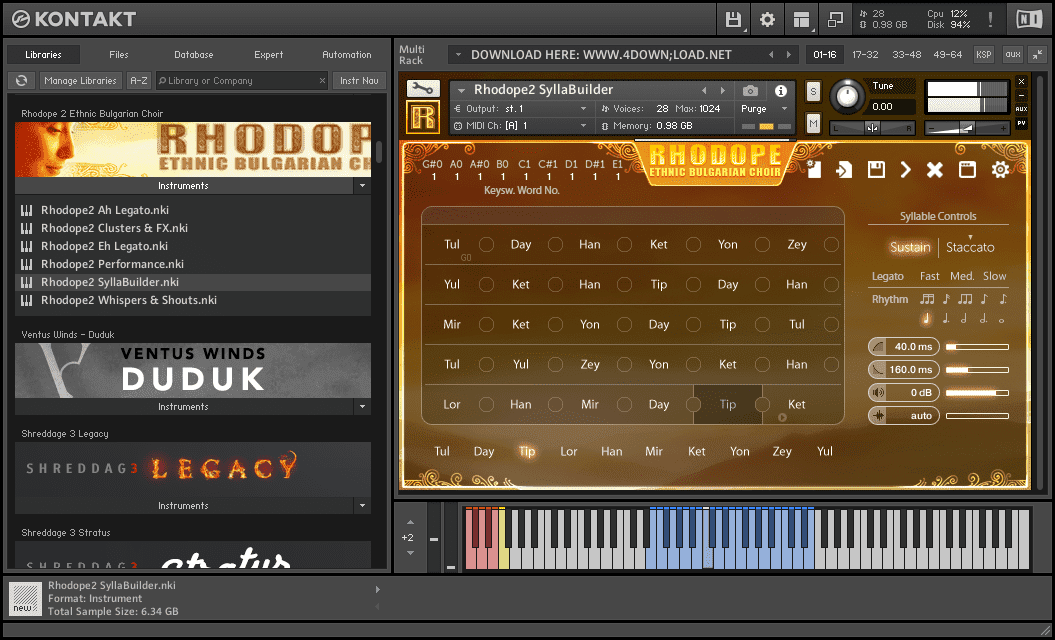Click the exclamation panic button
Image resolution: width=1055 pixels, height=640 pixels.
point(990,20)
